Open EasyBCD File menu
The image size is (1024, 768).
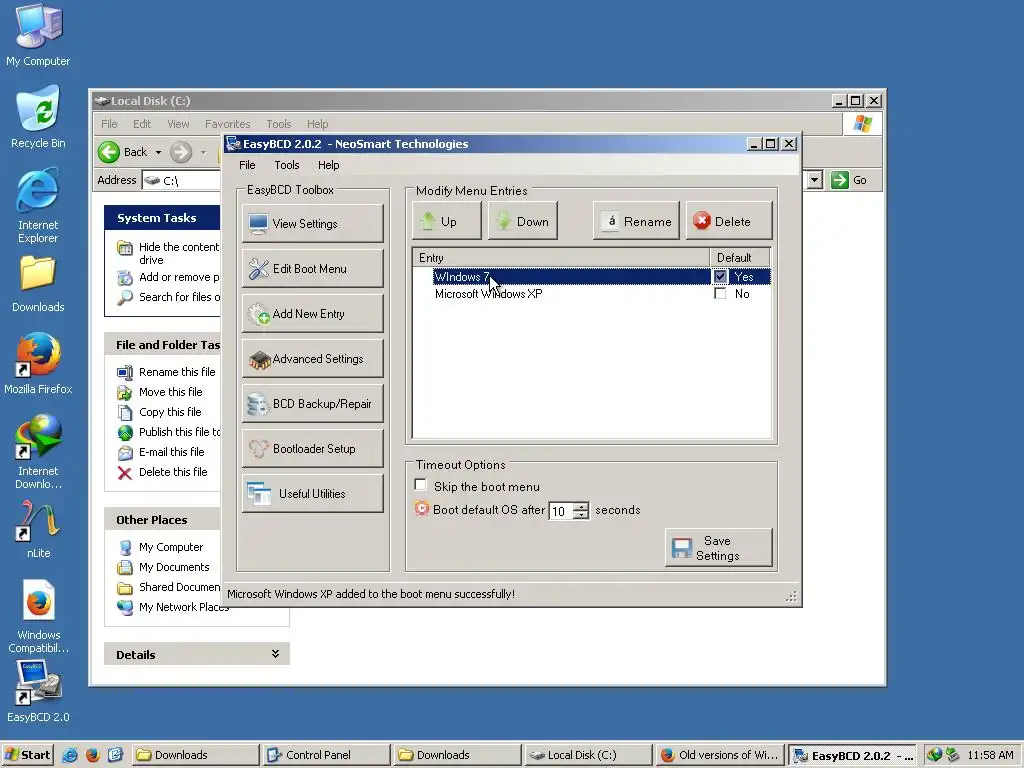[247, 165]
